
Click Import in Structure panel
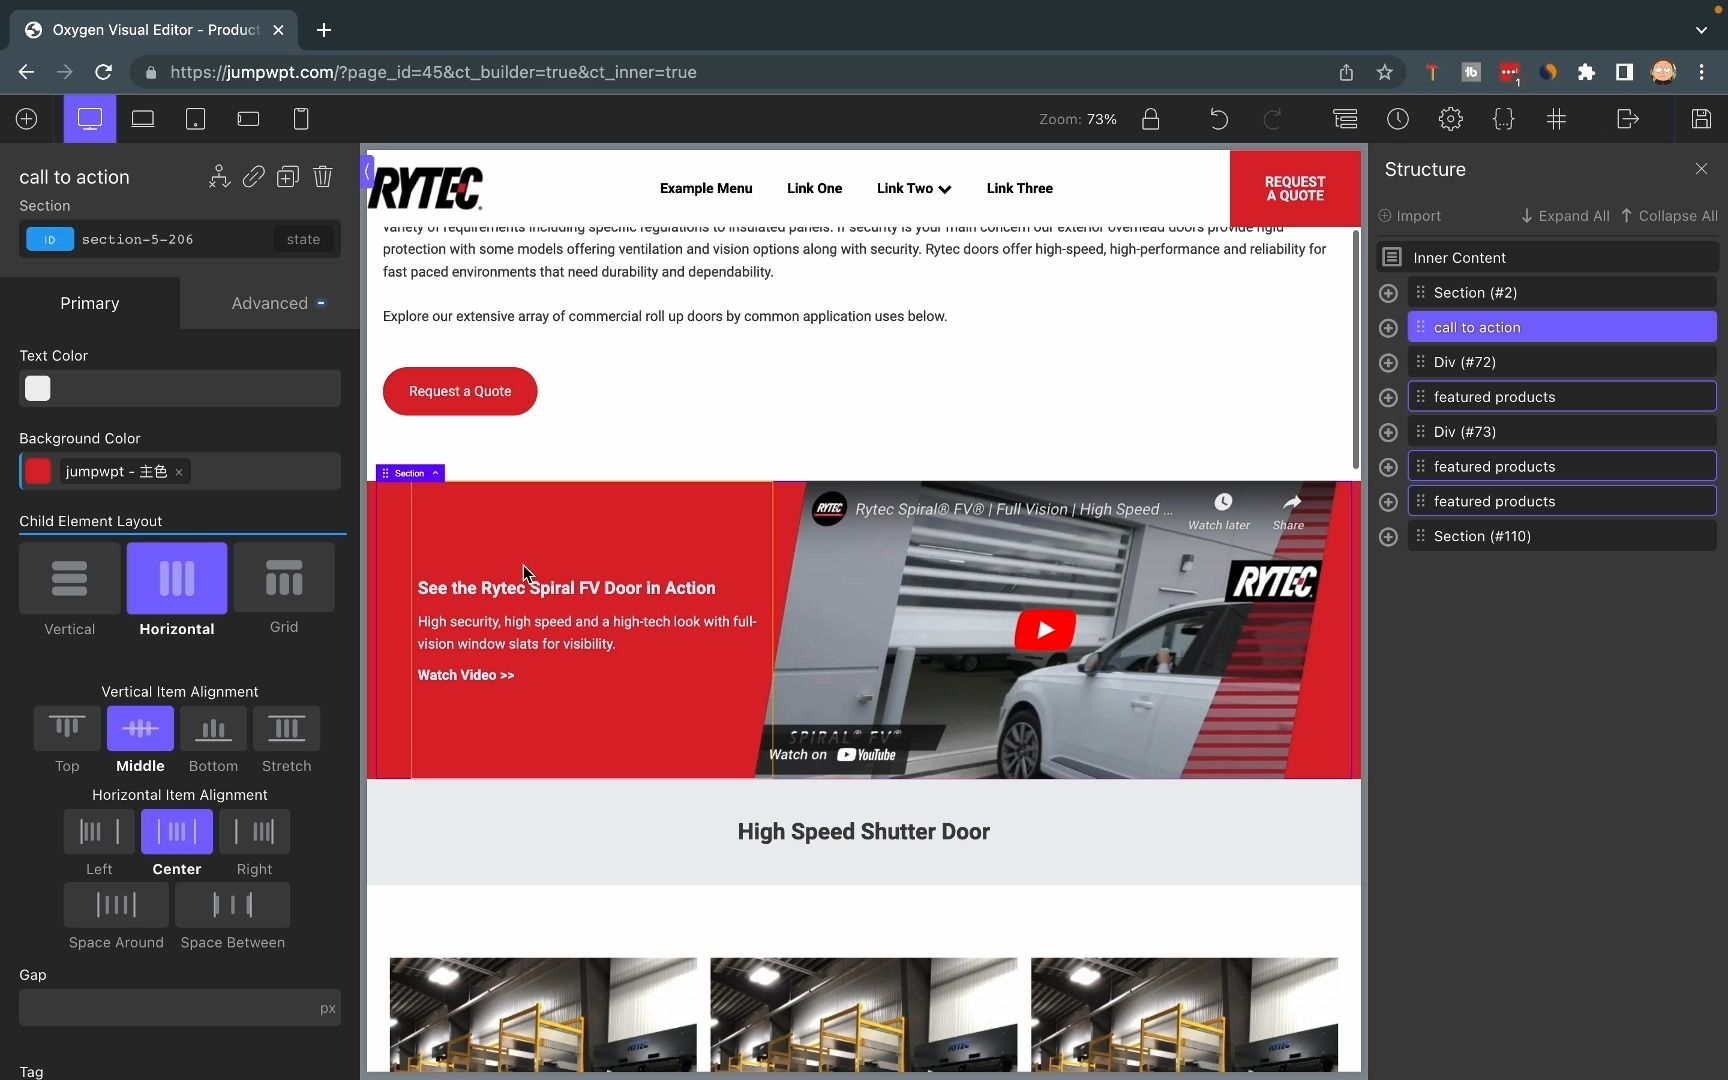coord(1410,216)
